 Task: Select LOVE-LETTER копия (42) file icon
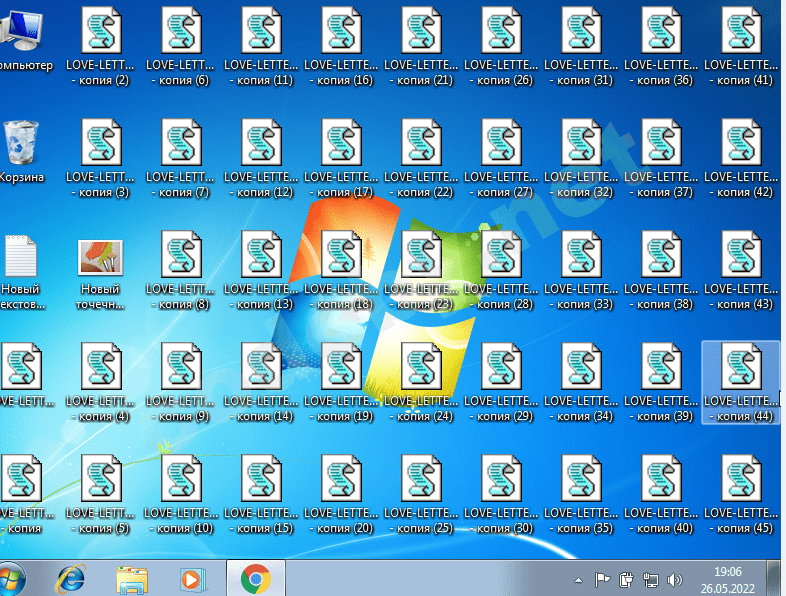741,142
